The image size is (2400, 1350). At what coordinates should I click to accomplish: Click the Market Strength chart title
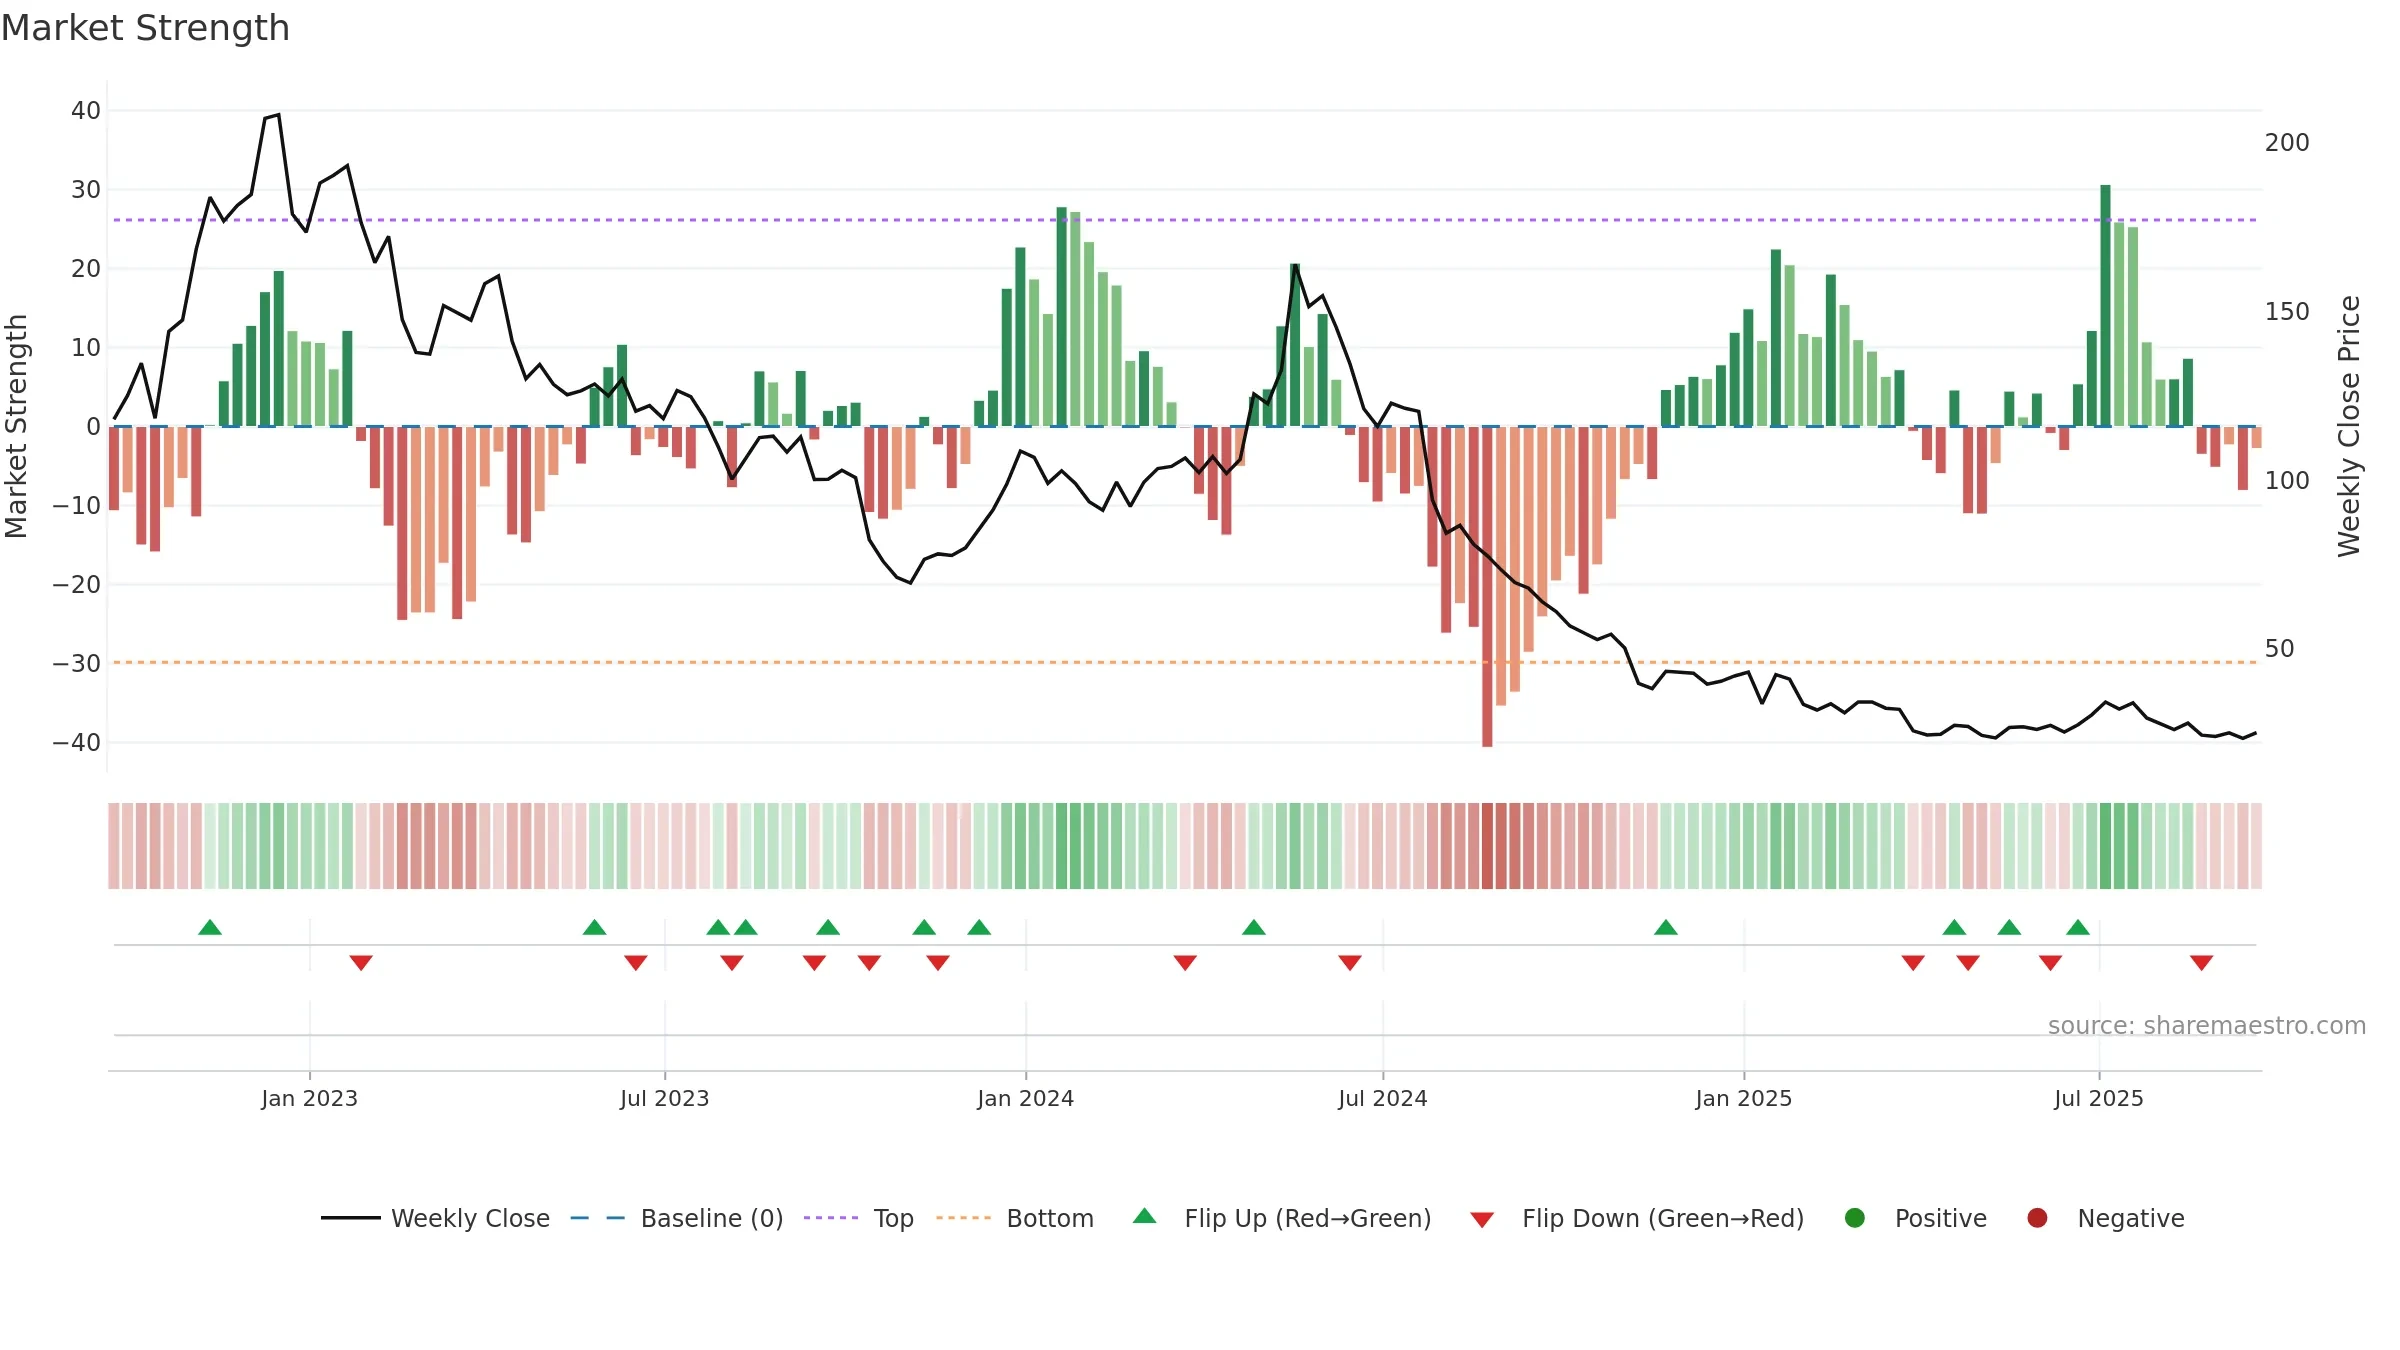(145, 28)
